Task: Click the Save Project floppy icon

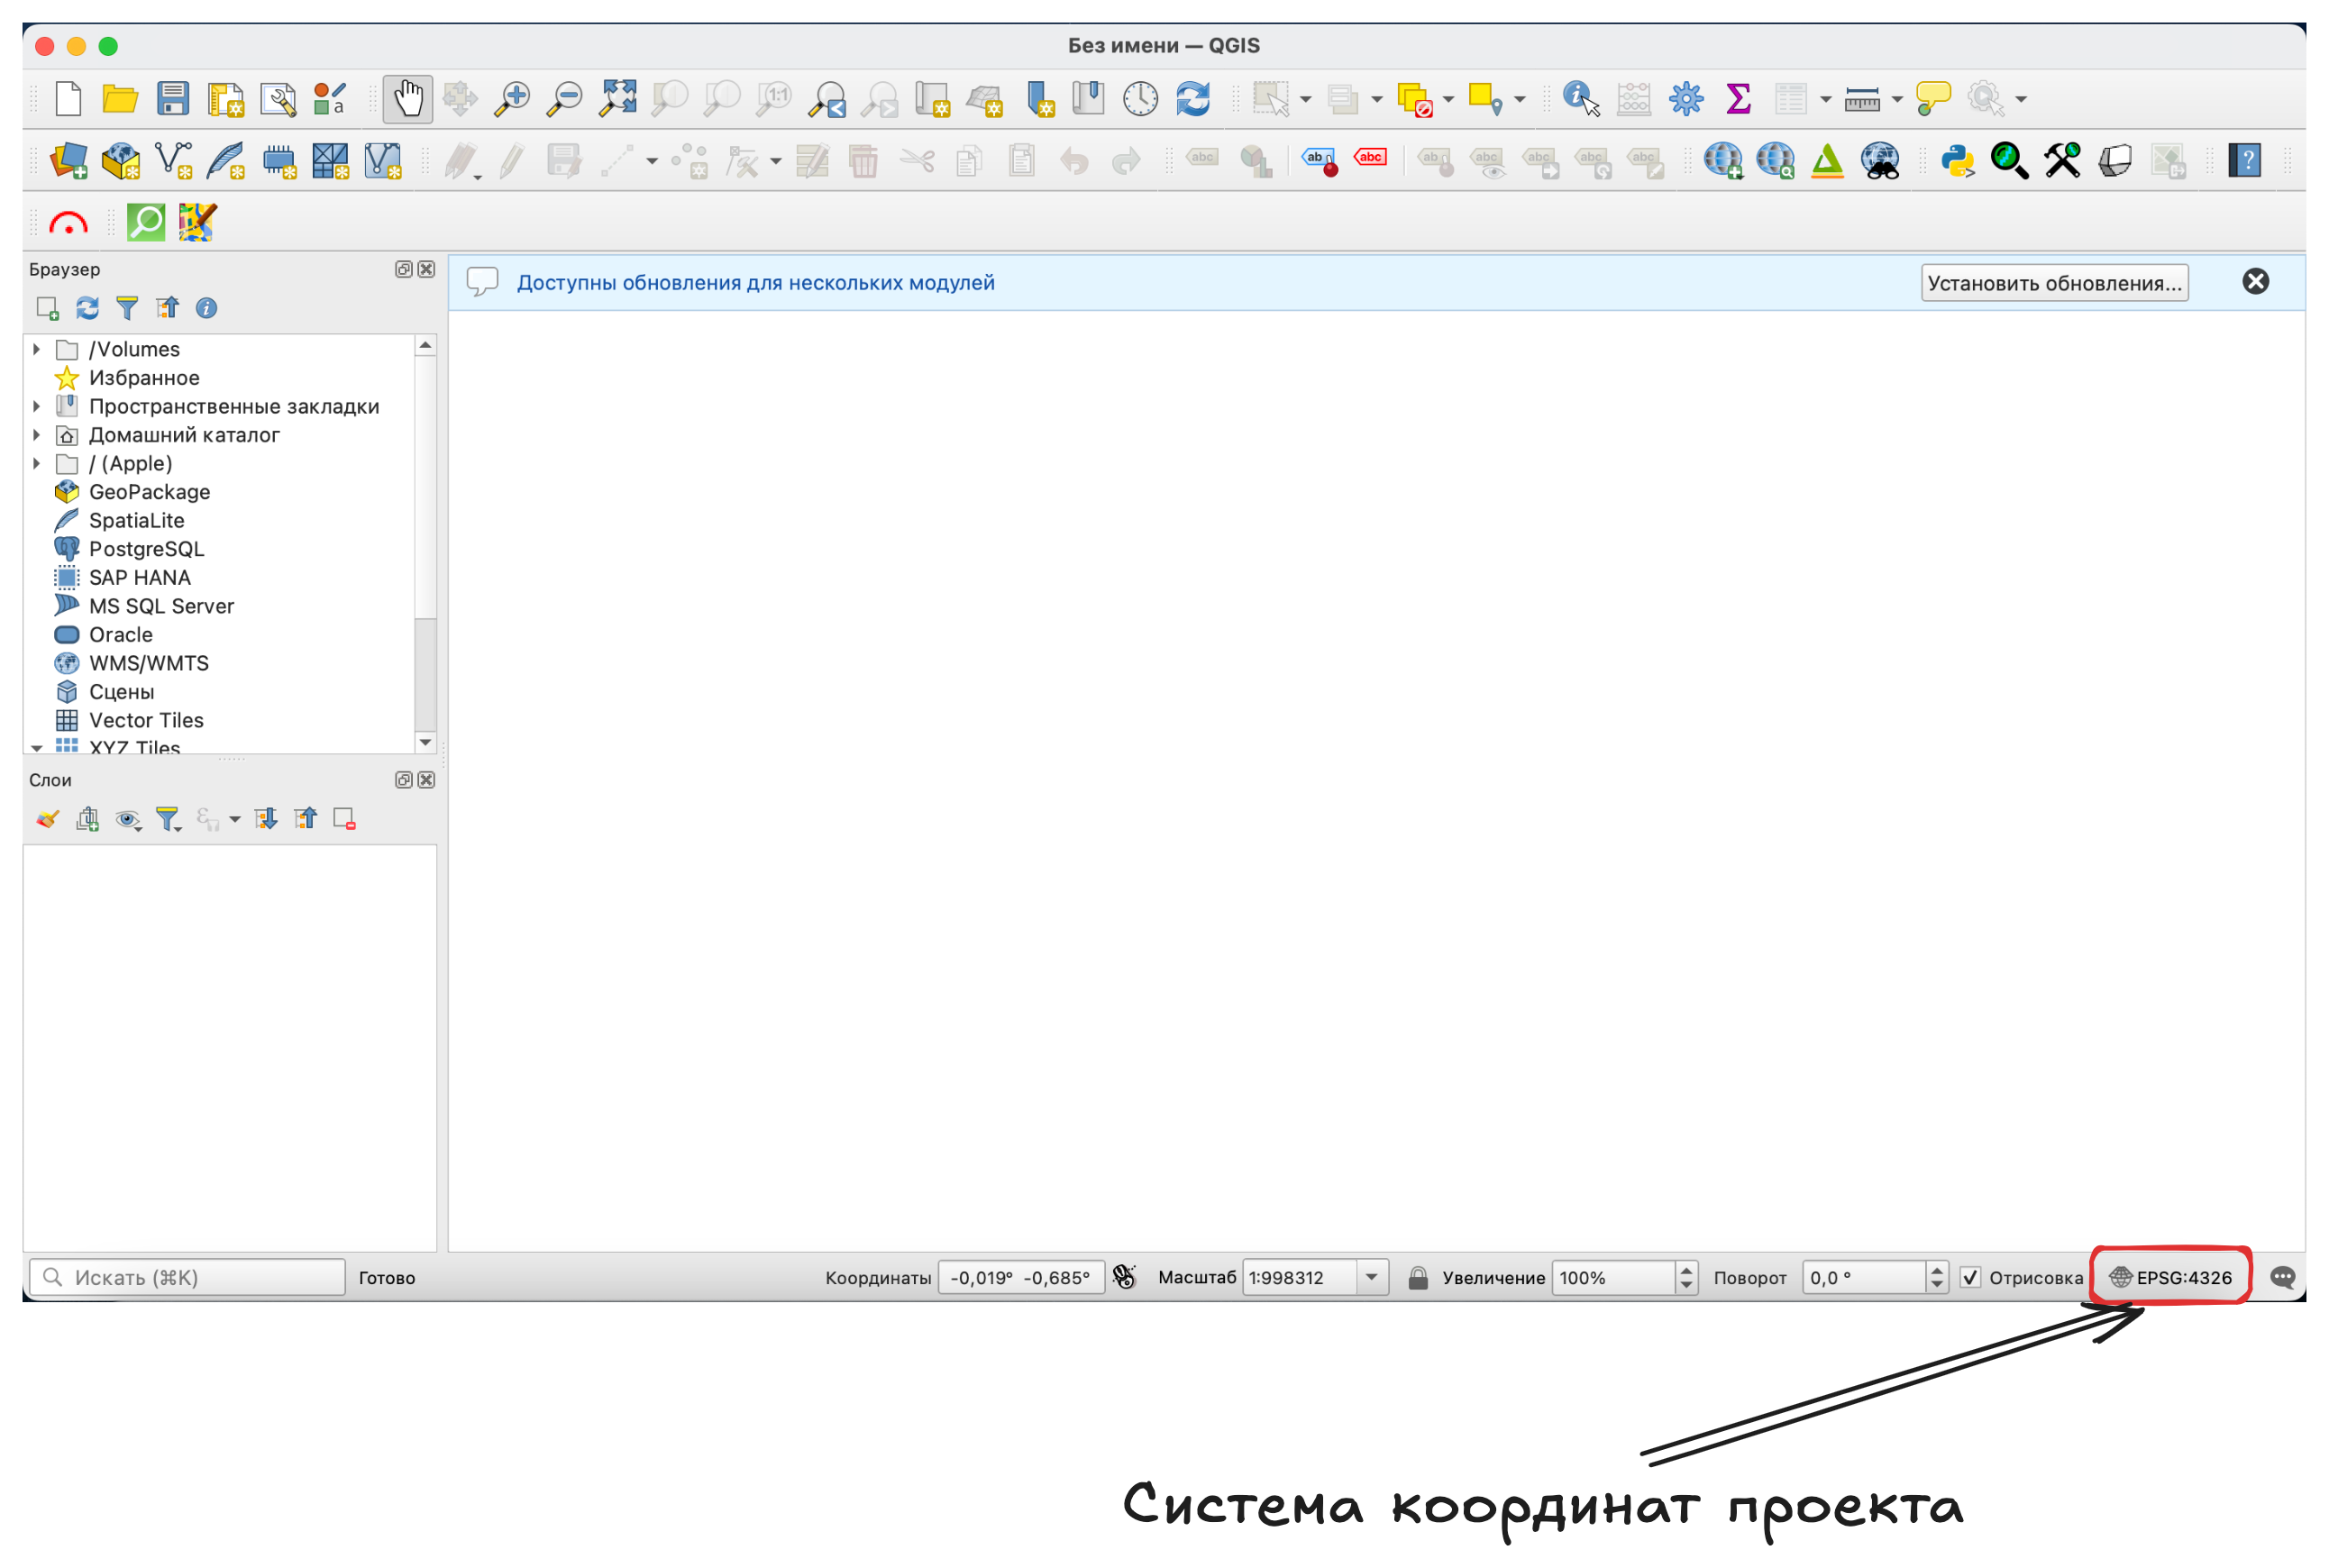Action: coord(173,98)
